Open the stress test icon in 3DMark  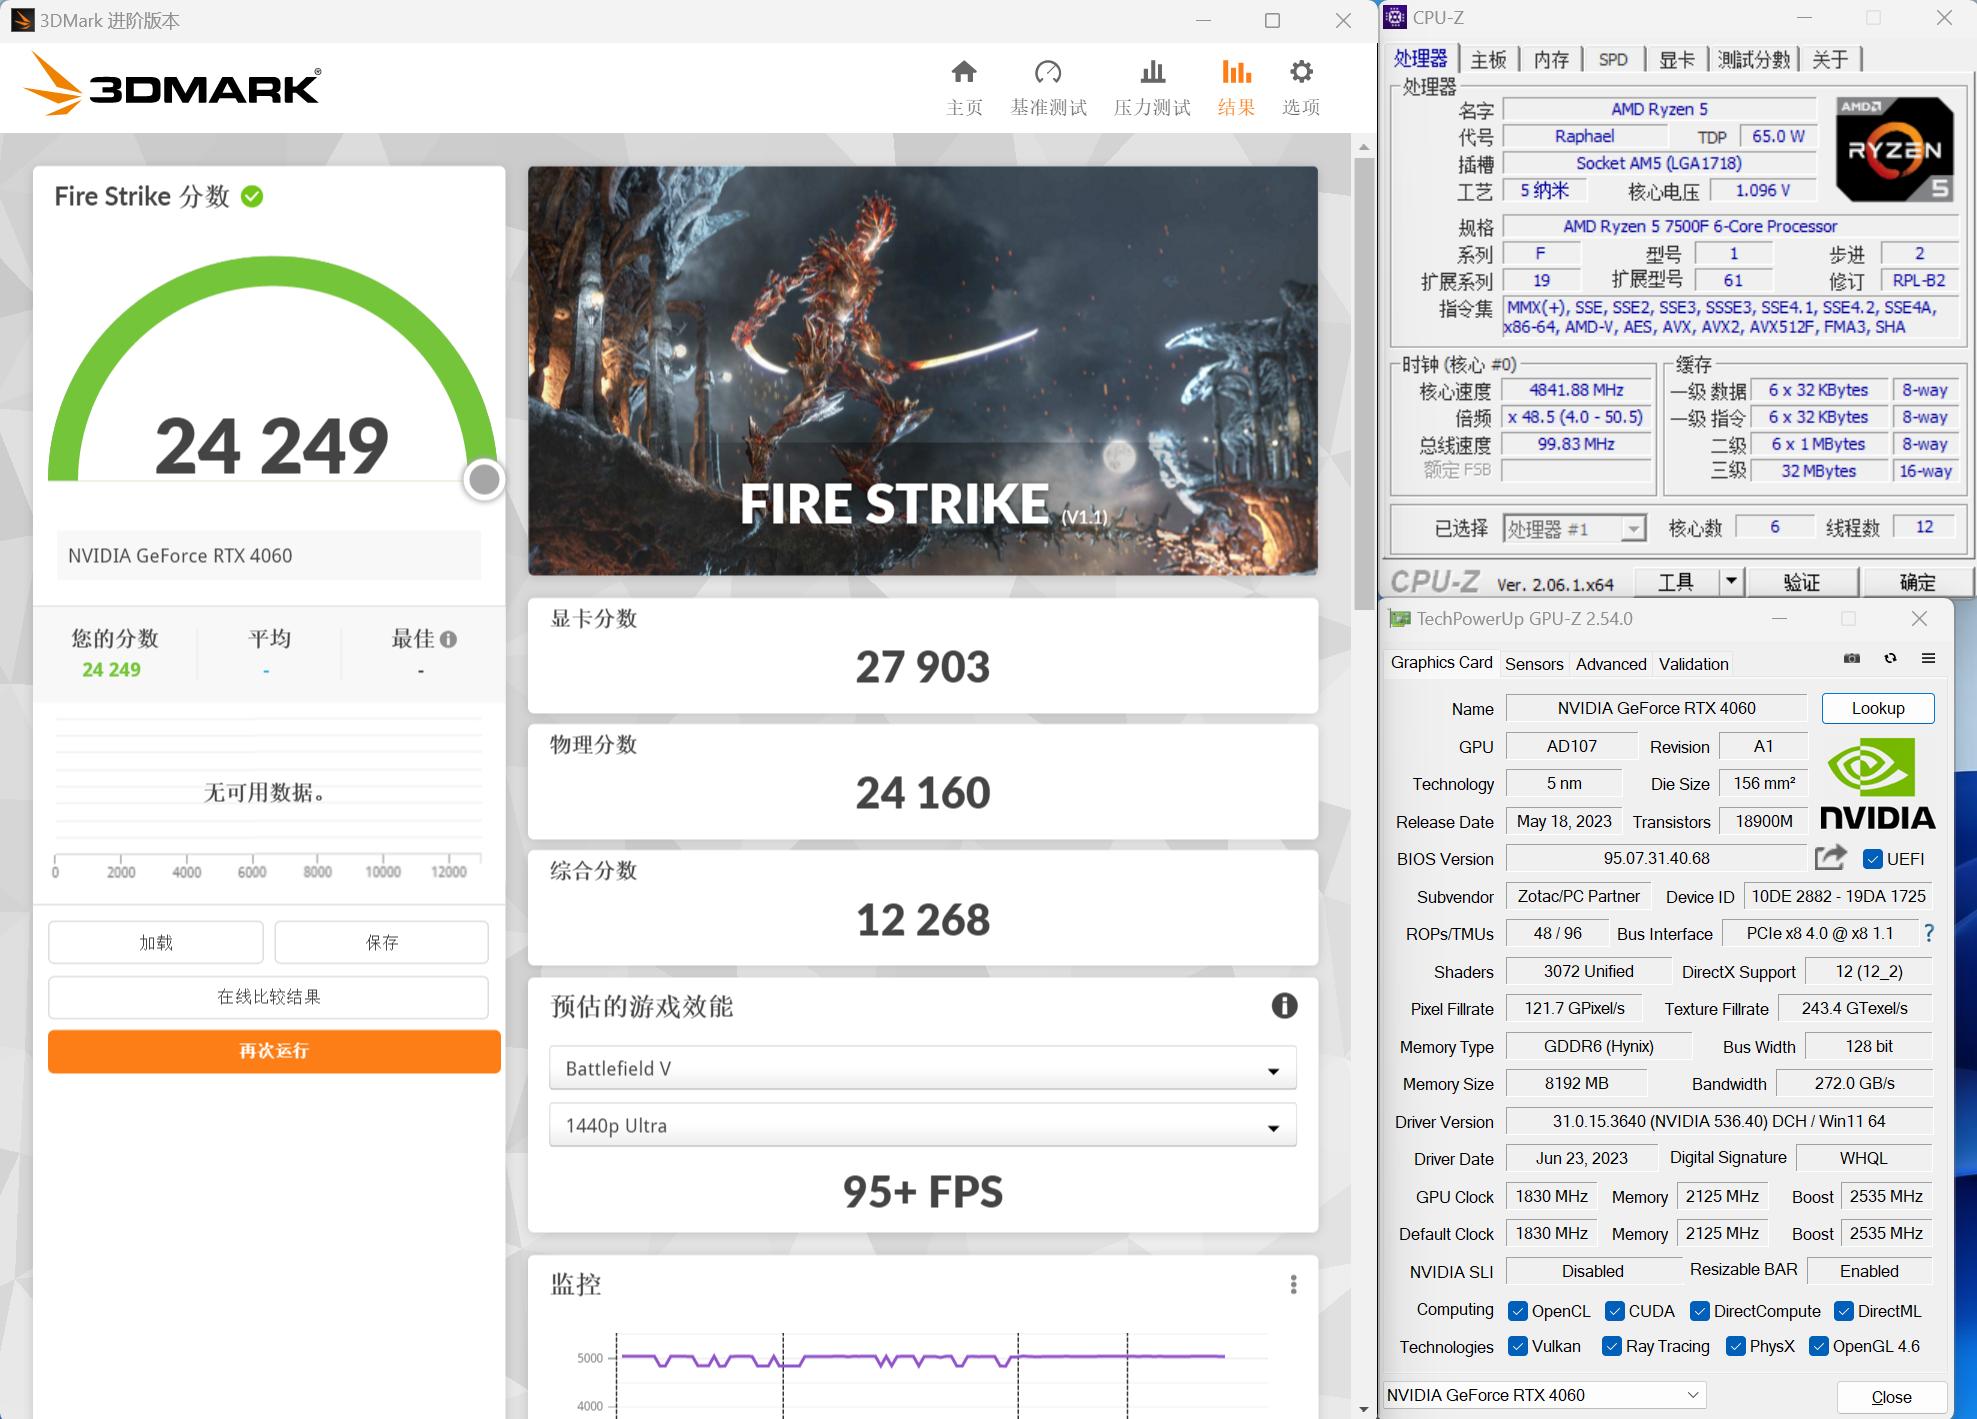pos(1152,72)
